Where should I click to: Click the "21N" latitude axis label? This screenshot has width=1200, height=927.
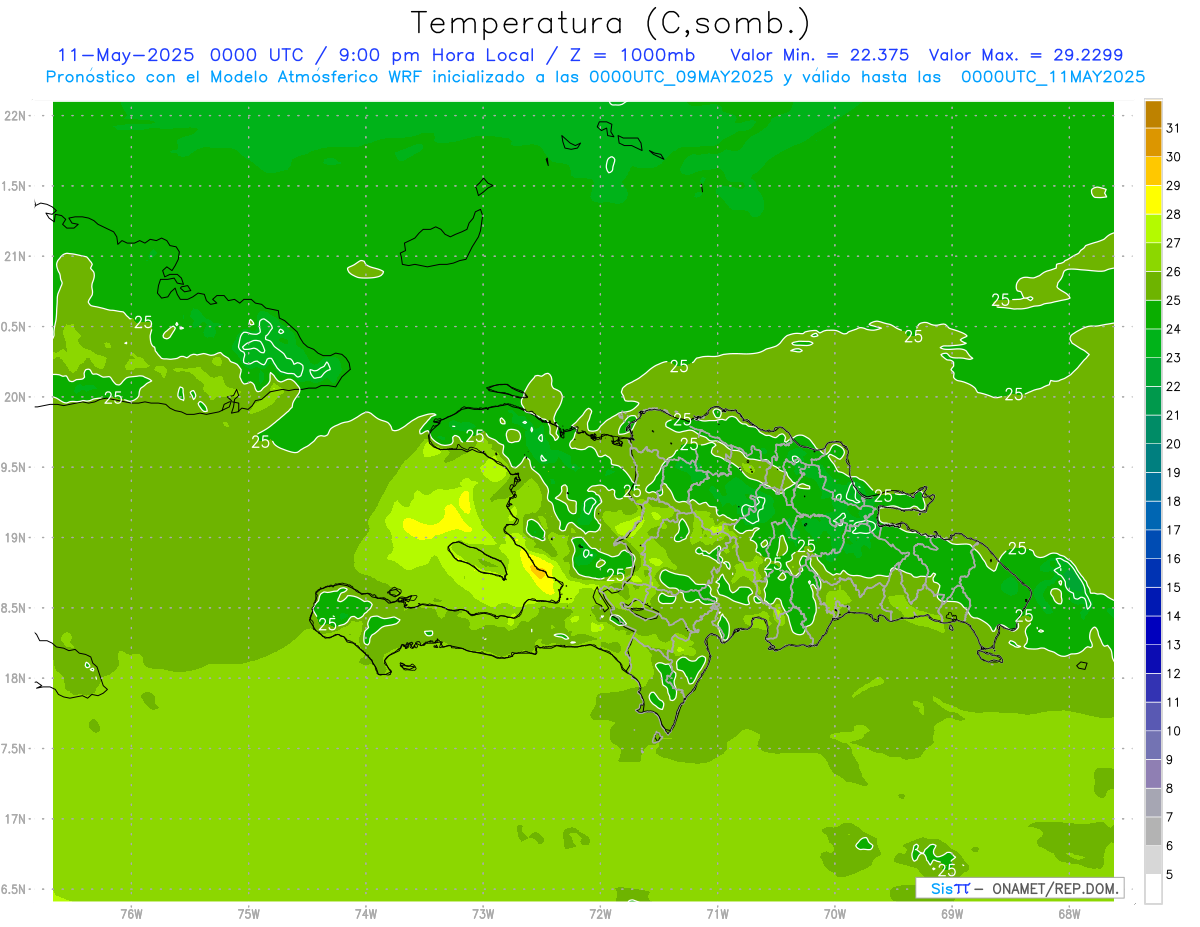(15, 257)
